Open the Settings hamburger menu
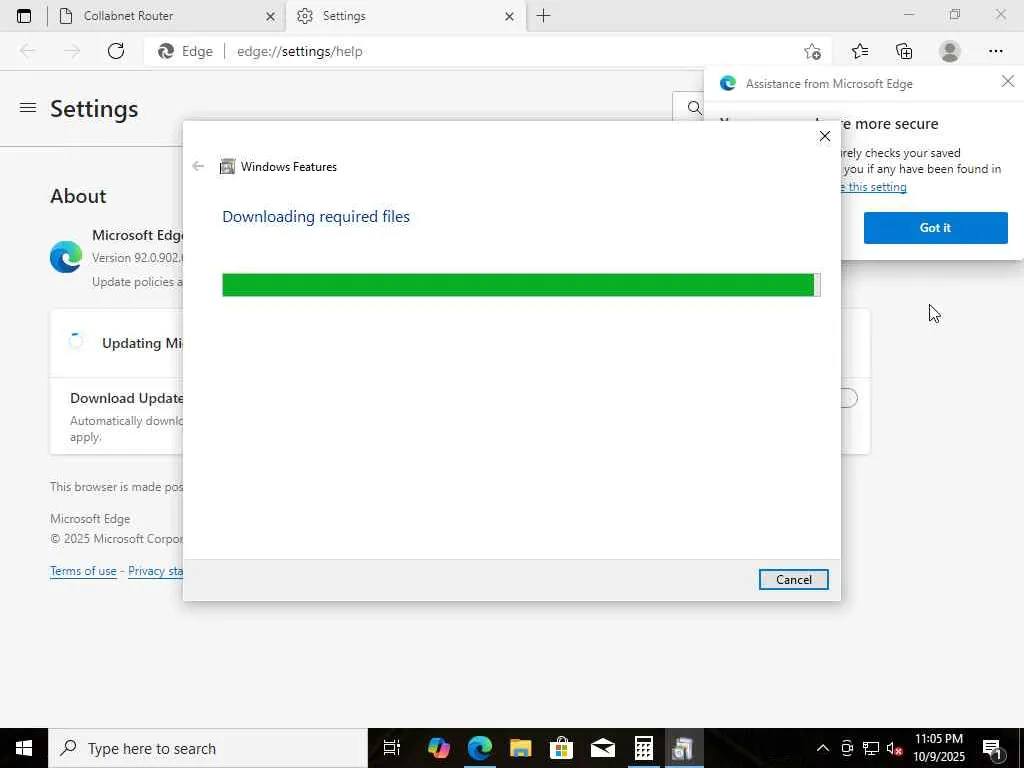 click(28, 107)
